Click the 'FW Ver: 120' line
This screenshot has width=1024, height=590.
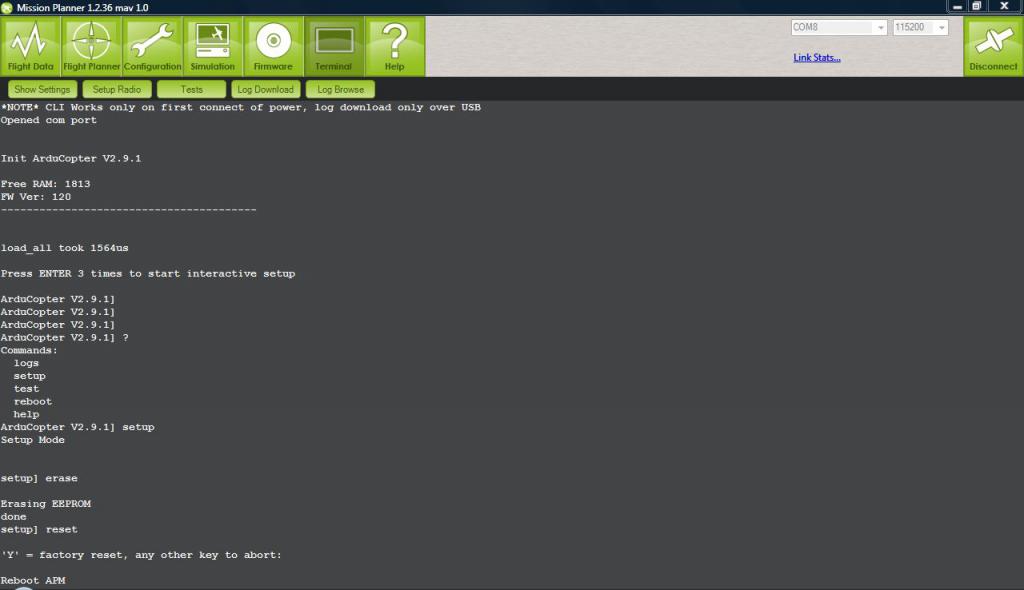click(x=36, y=197)
